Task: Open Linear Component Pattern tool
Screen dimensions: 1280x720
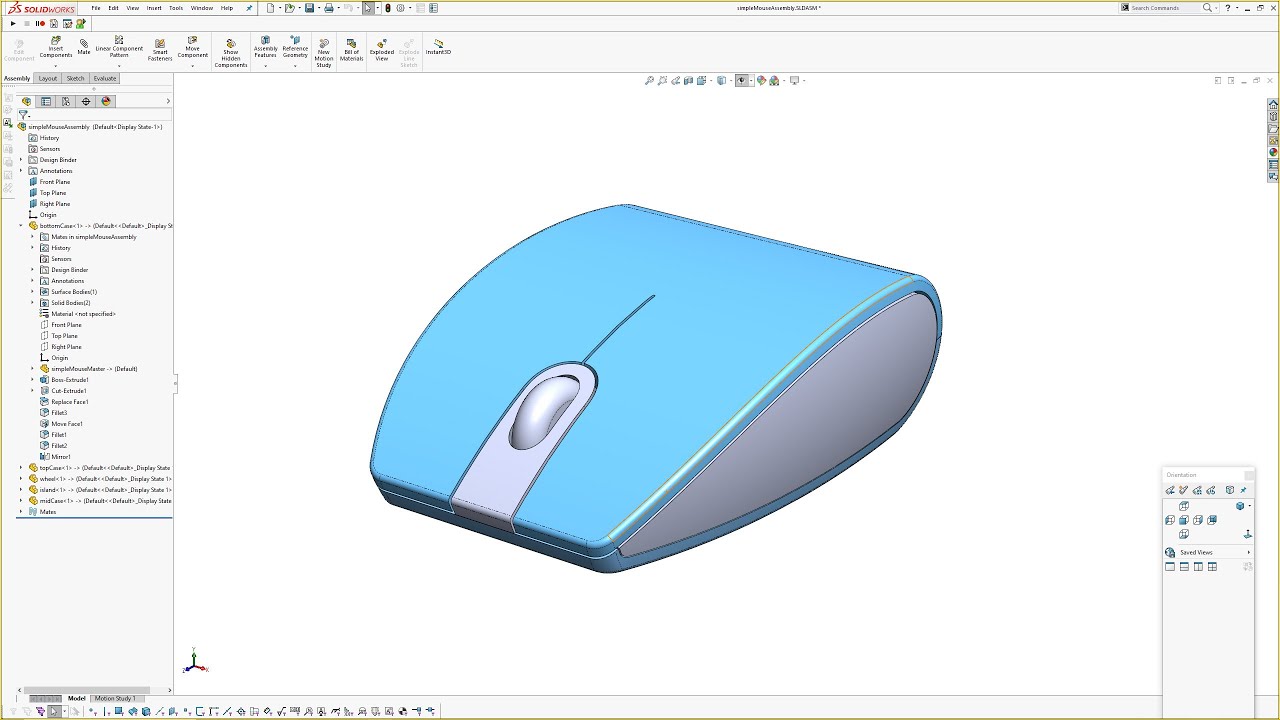Action: 119,48
